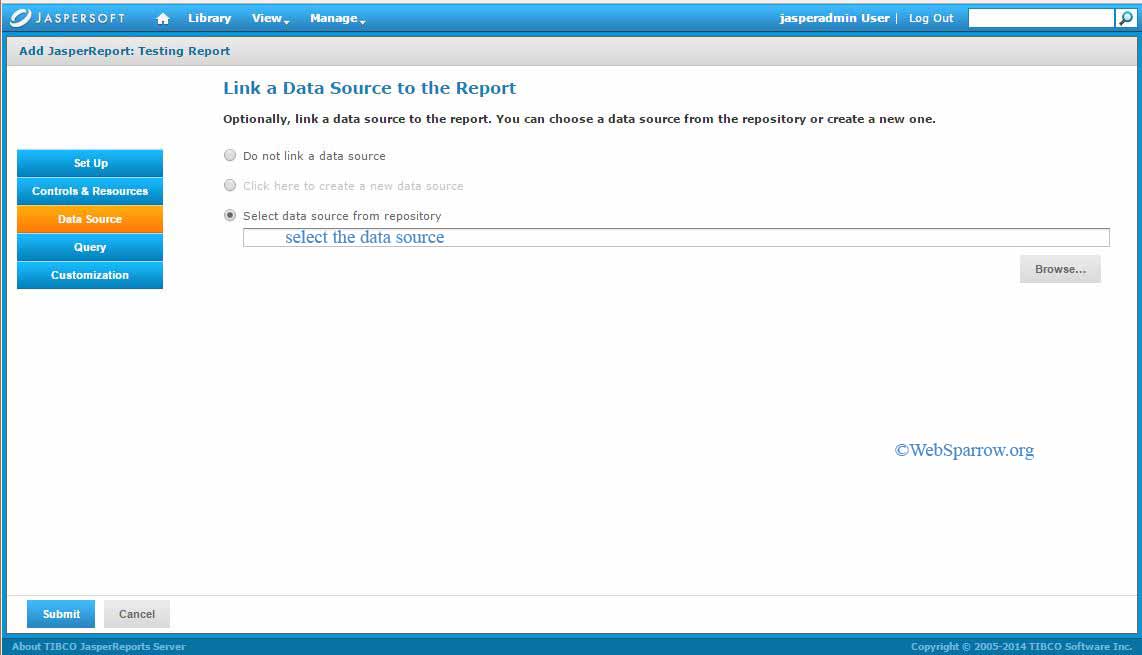The image size is (1142, 655).
Task: Click the repository data source path field
Action: (x=677, y=238)
